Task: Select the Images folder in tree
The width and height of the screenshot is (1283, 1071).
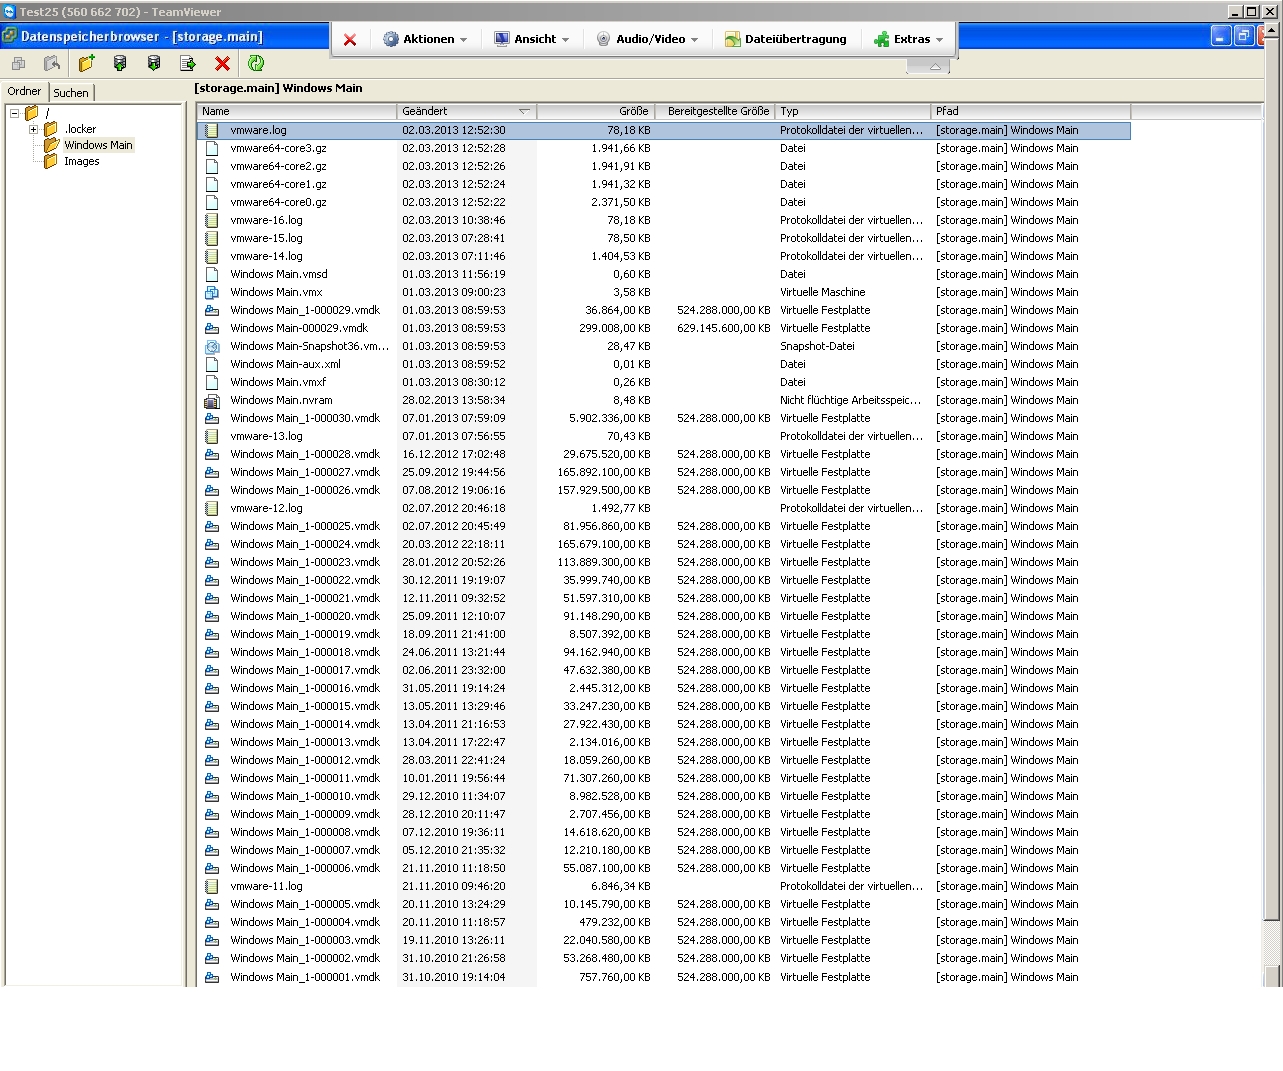Action: [82, 161]
